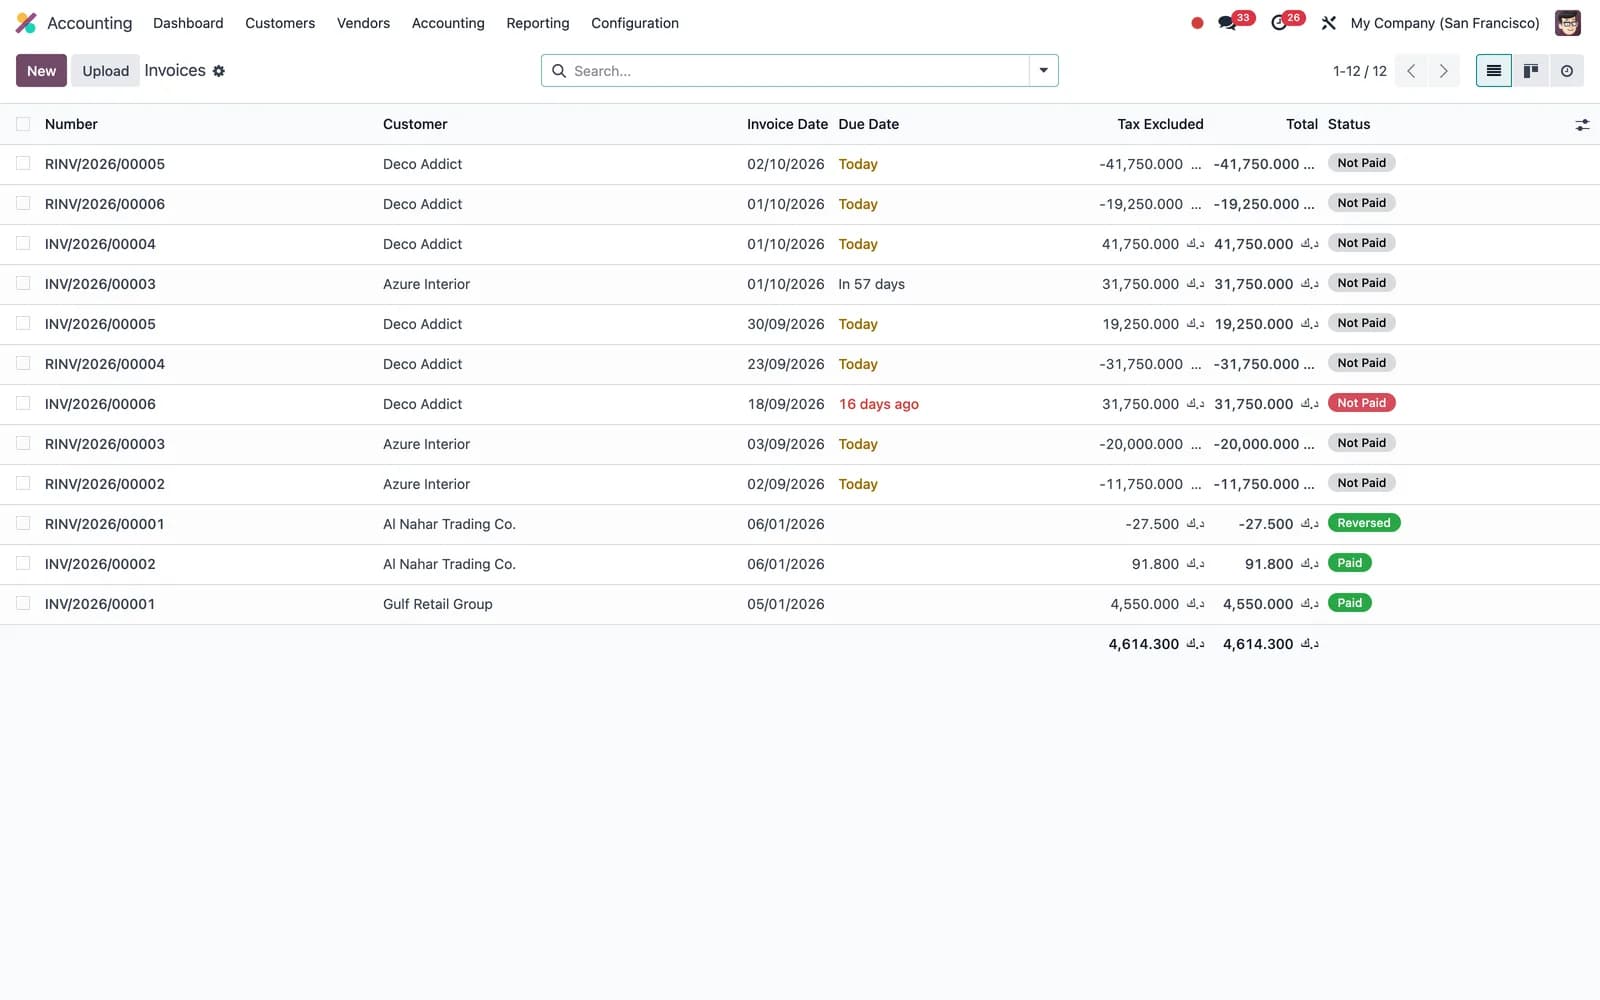Tick checkbox for INV/2026/00004
Viewport: 1600px width, 1000px height.
[x=23, y=244]
